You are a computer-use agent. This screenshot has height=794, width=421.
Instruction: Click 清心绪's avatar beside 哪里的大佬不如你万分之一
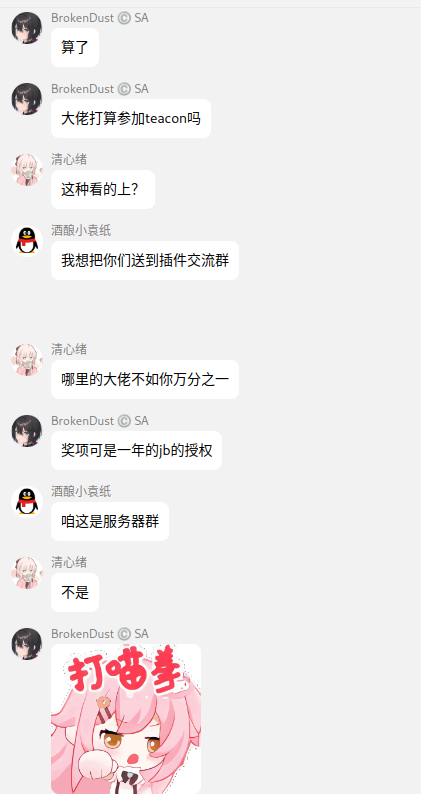pos(27,360)
